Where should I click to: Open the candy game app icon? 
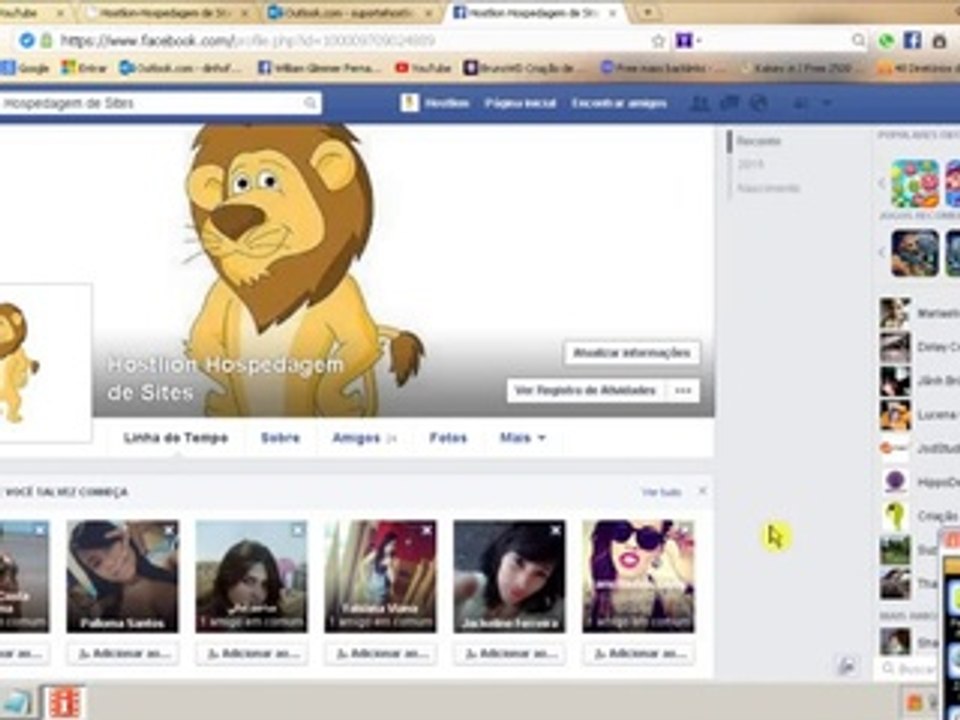coord(915,183)
